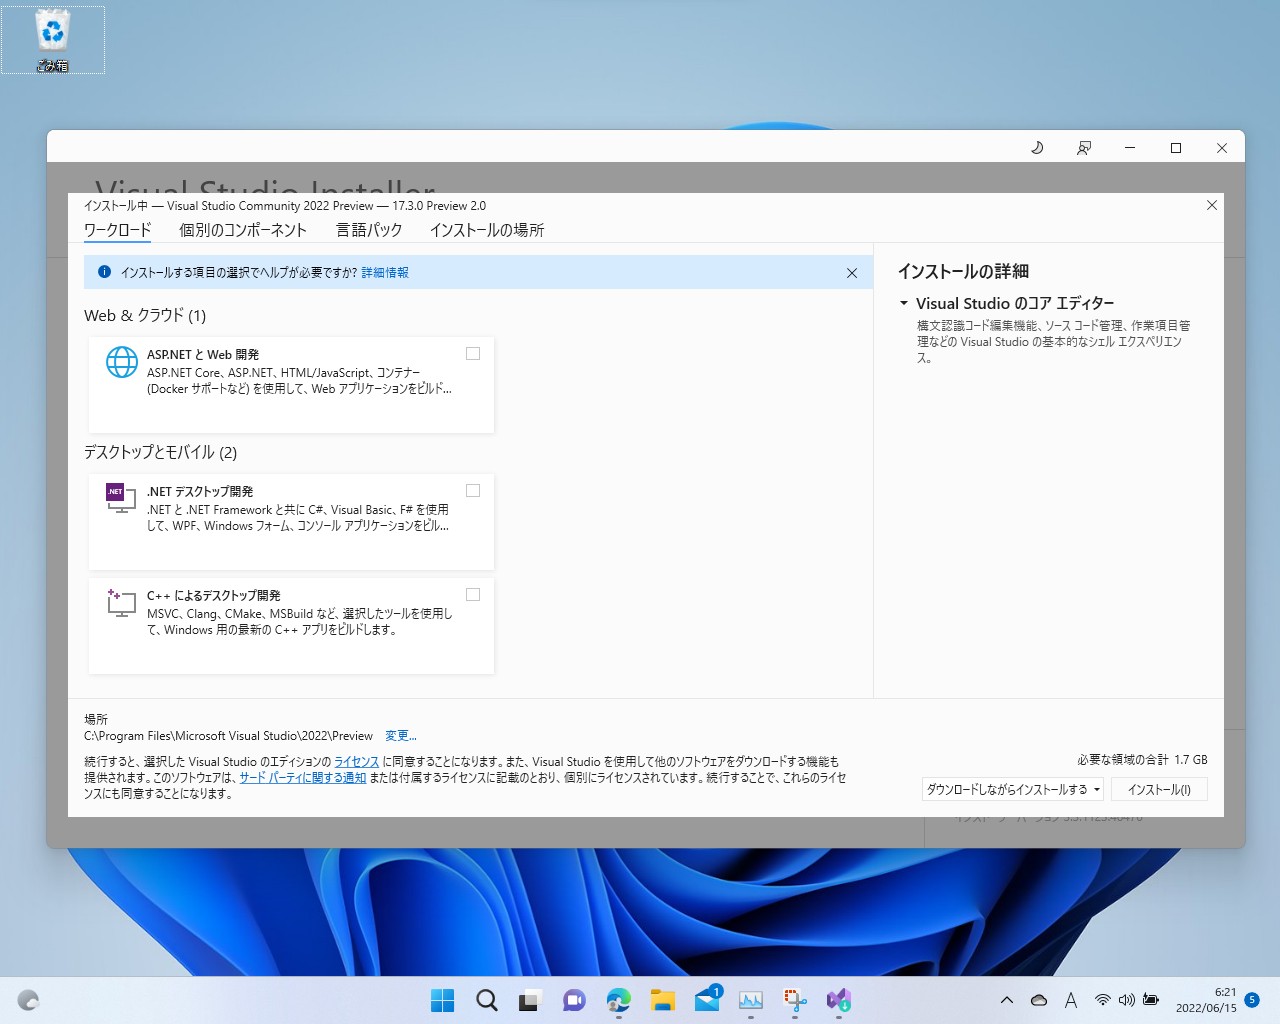1280x1024 pixels.
Task: Launch Snipping Tool from the taskbar
Action: pyautogui.click(x=793, y=1000)
